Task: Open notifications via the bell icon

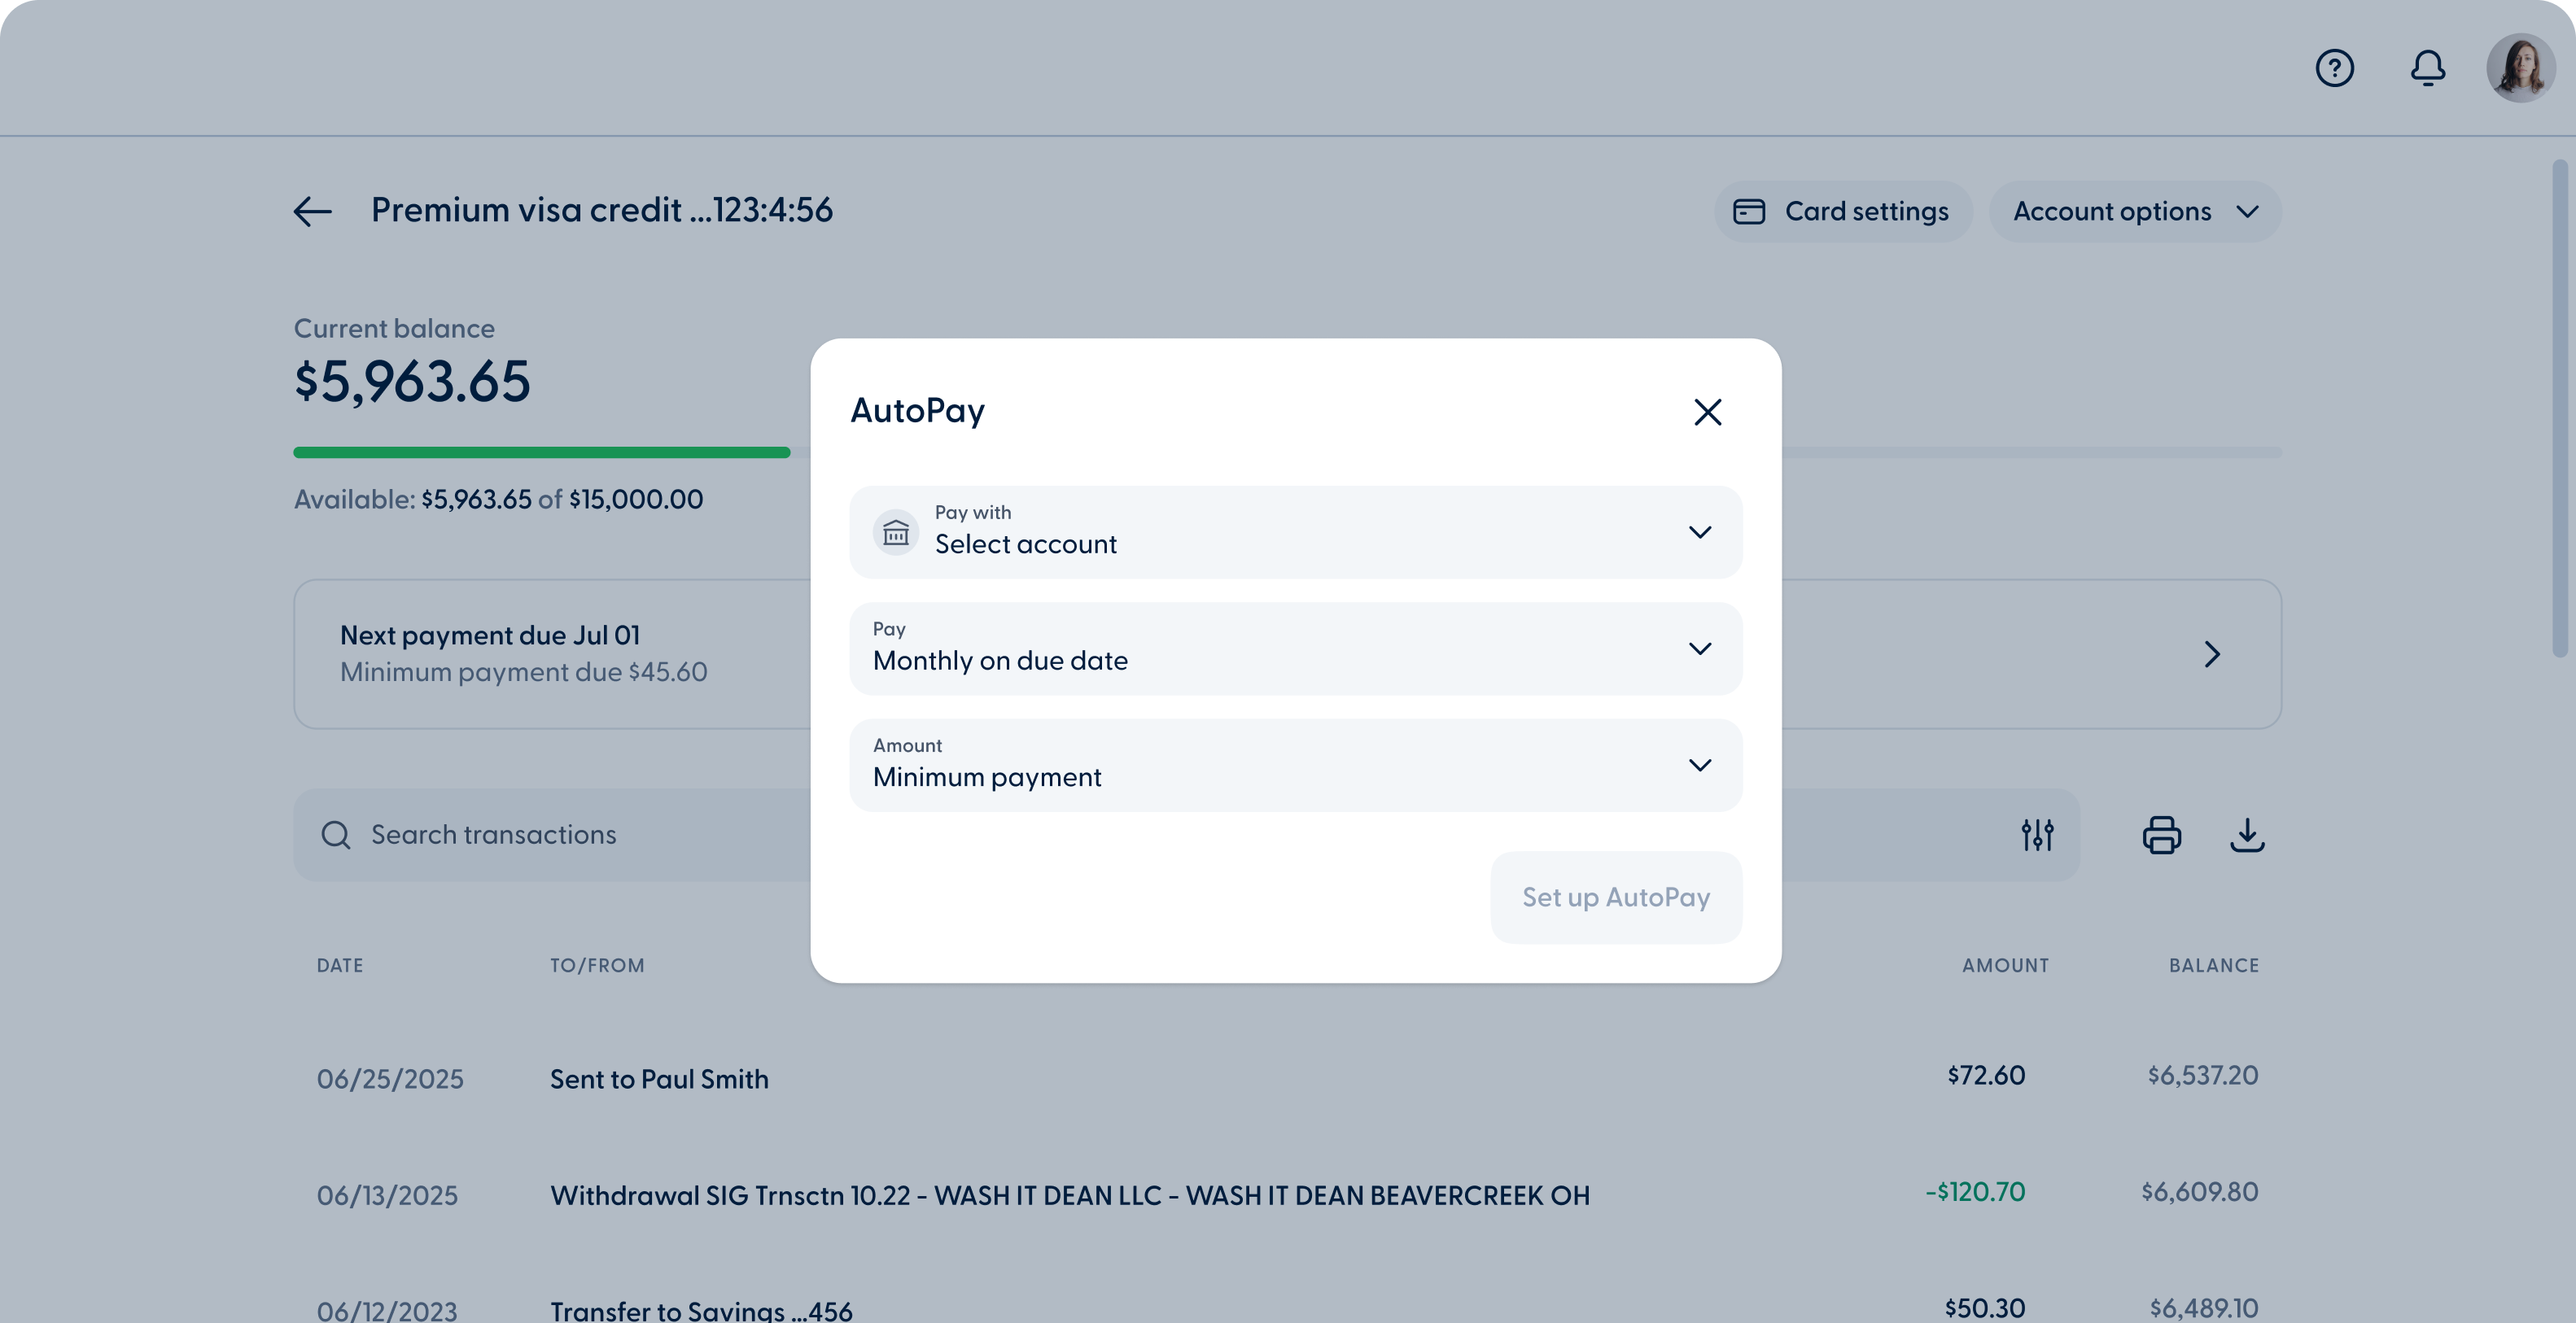Action: tap(2428, 68)
